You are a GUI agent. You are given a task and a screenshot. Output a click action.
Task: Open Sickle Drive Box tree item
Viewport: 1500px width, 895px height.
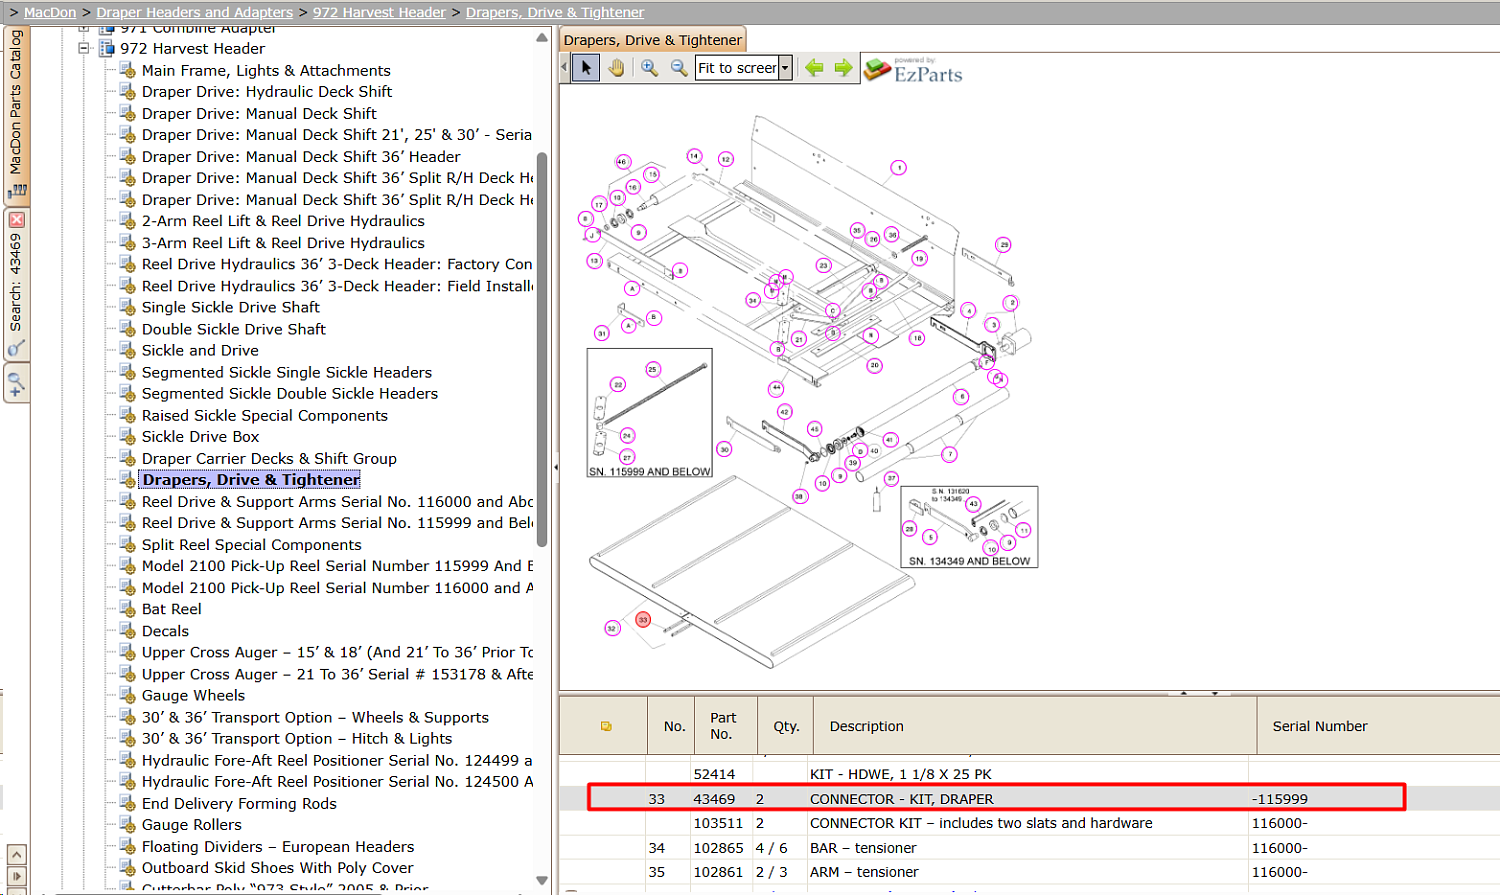pyautogui.click(x=200, y=436)
